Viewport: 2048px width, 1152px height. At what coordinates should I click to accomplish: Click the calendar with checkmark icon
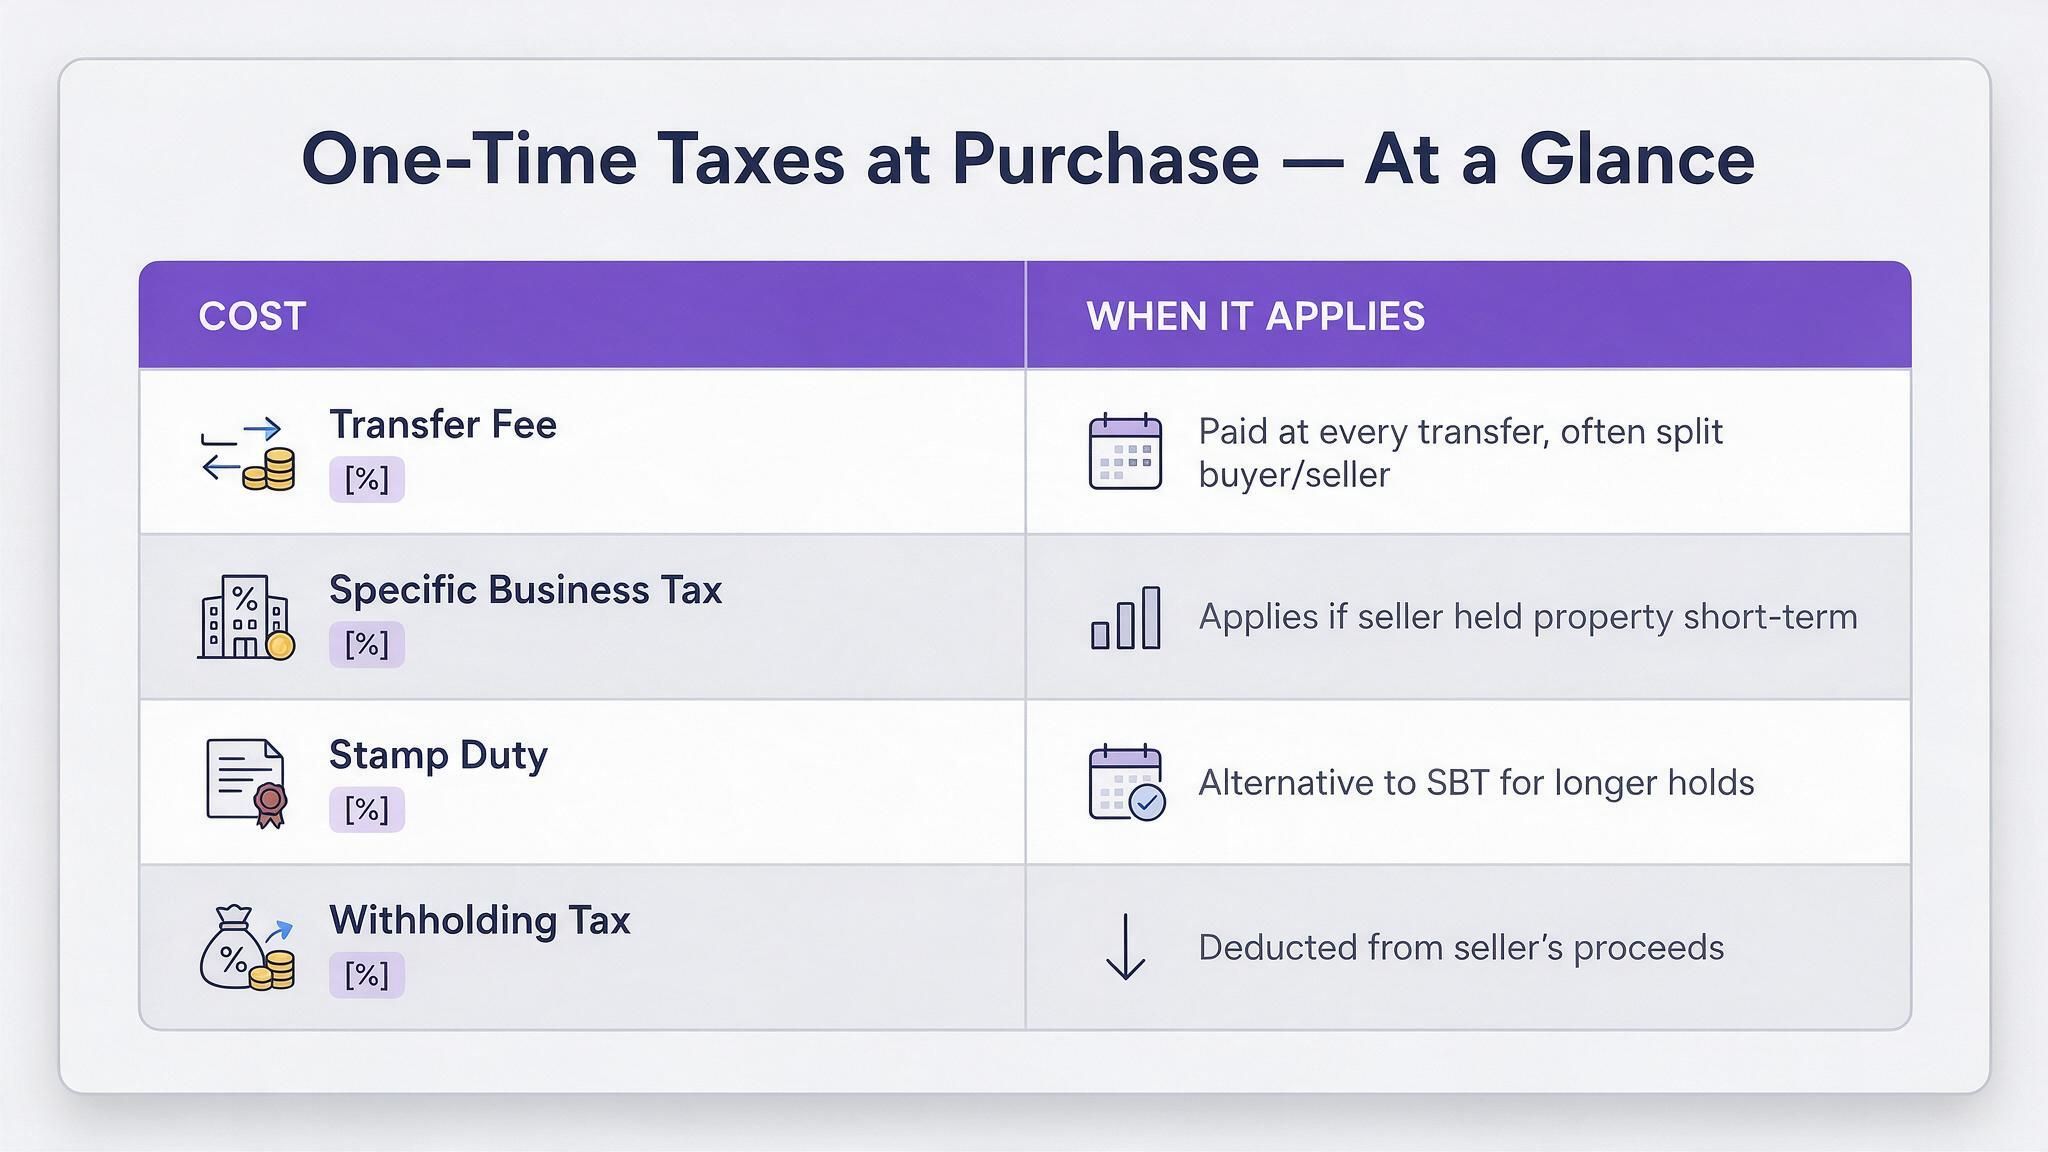coord(1126,783)
